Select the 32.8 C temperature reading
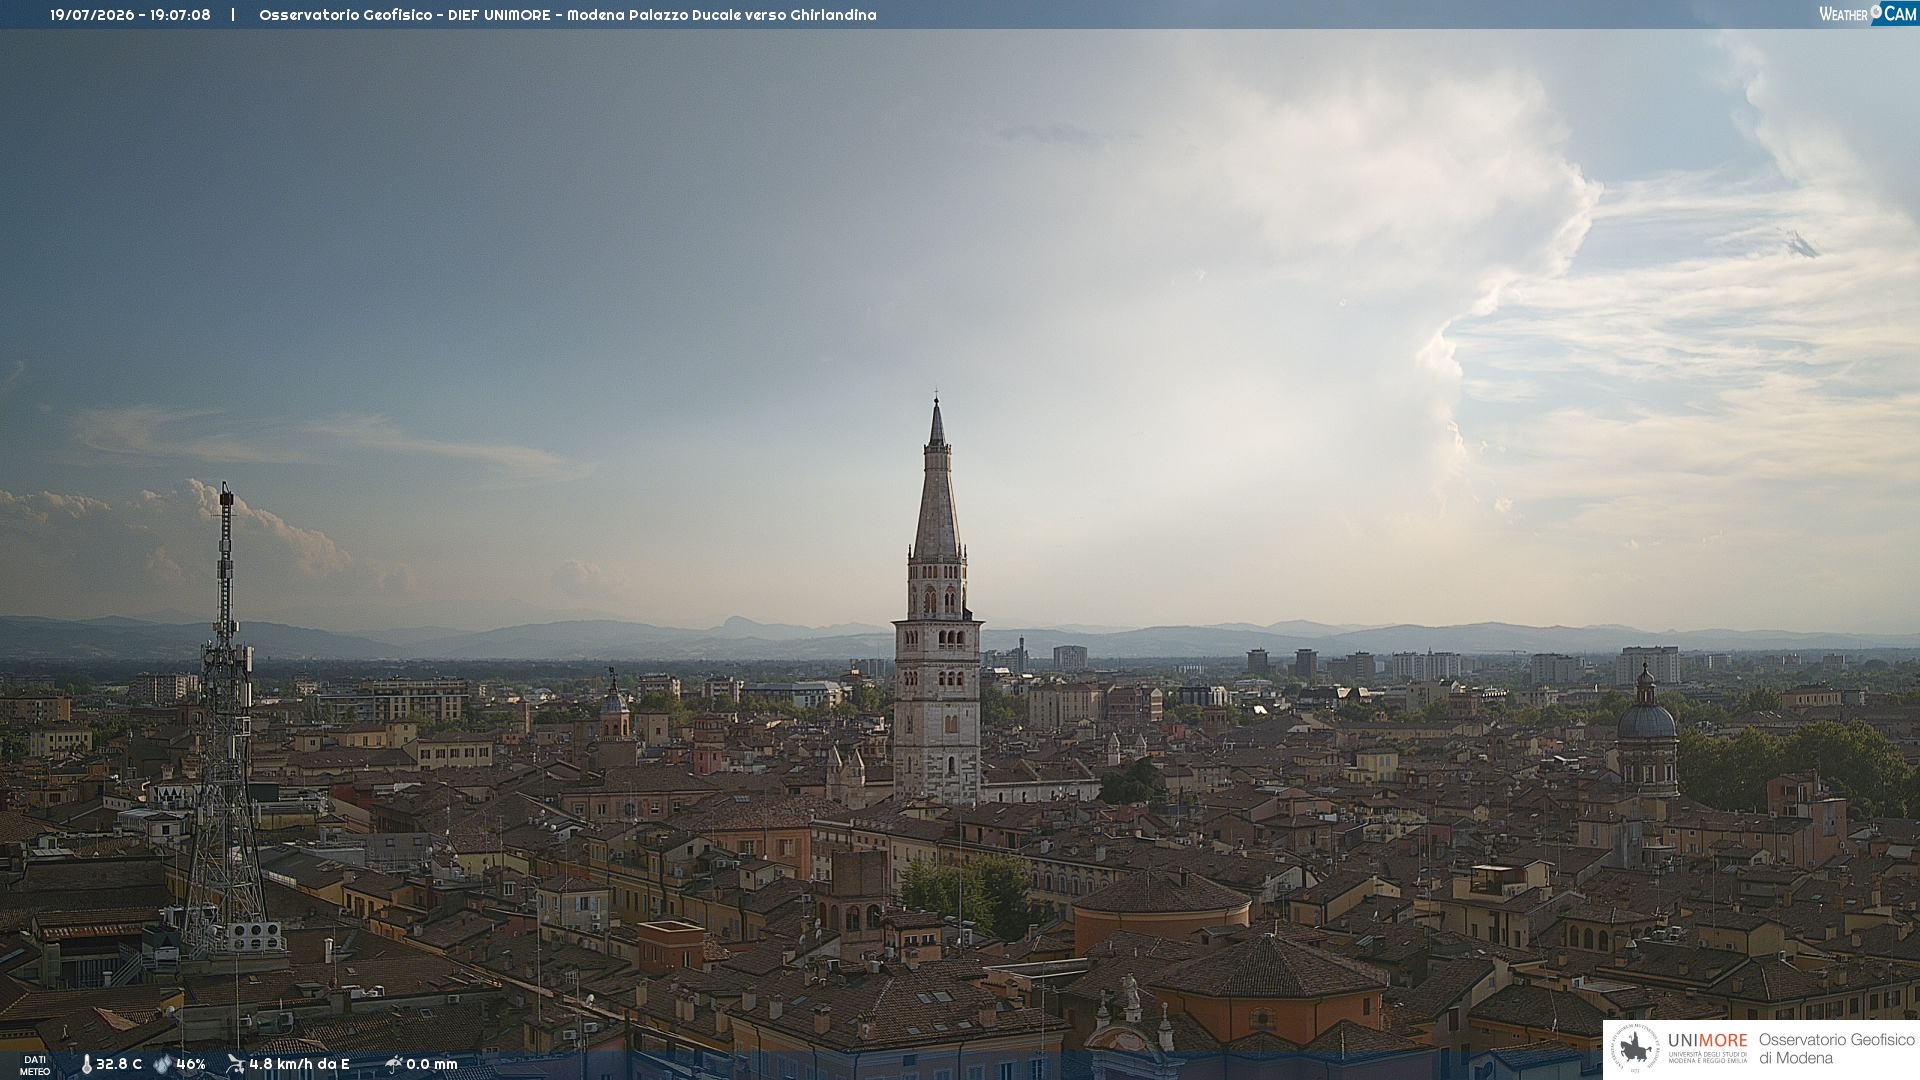This screenshot has height=1080, width=1920. click(x=119, y=1064)
